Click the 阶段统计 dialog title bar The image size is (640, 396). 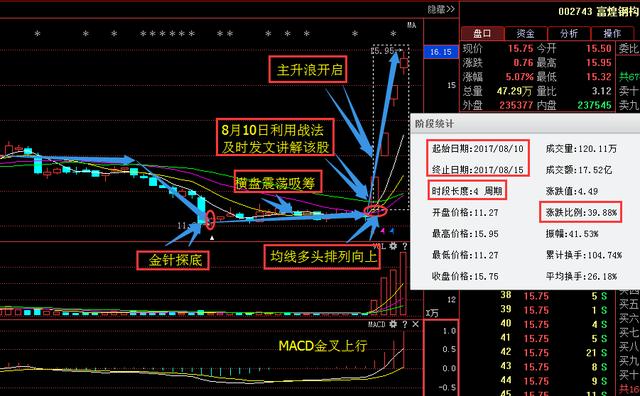tap(525, 123)
